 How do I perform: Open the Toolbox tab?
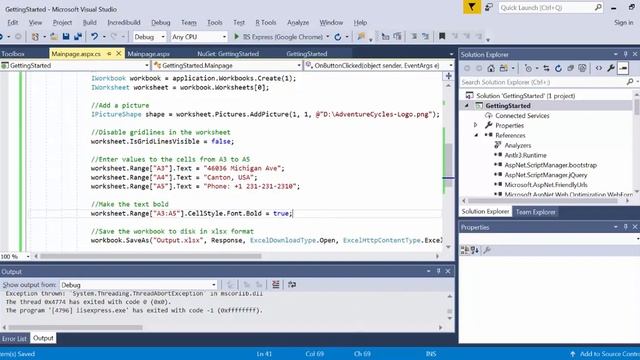[x=13, y=53]
